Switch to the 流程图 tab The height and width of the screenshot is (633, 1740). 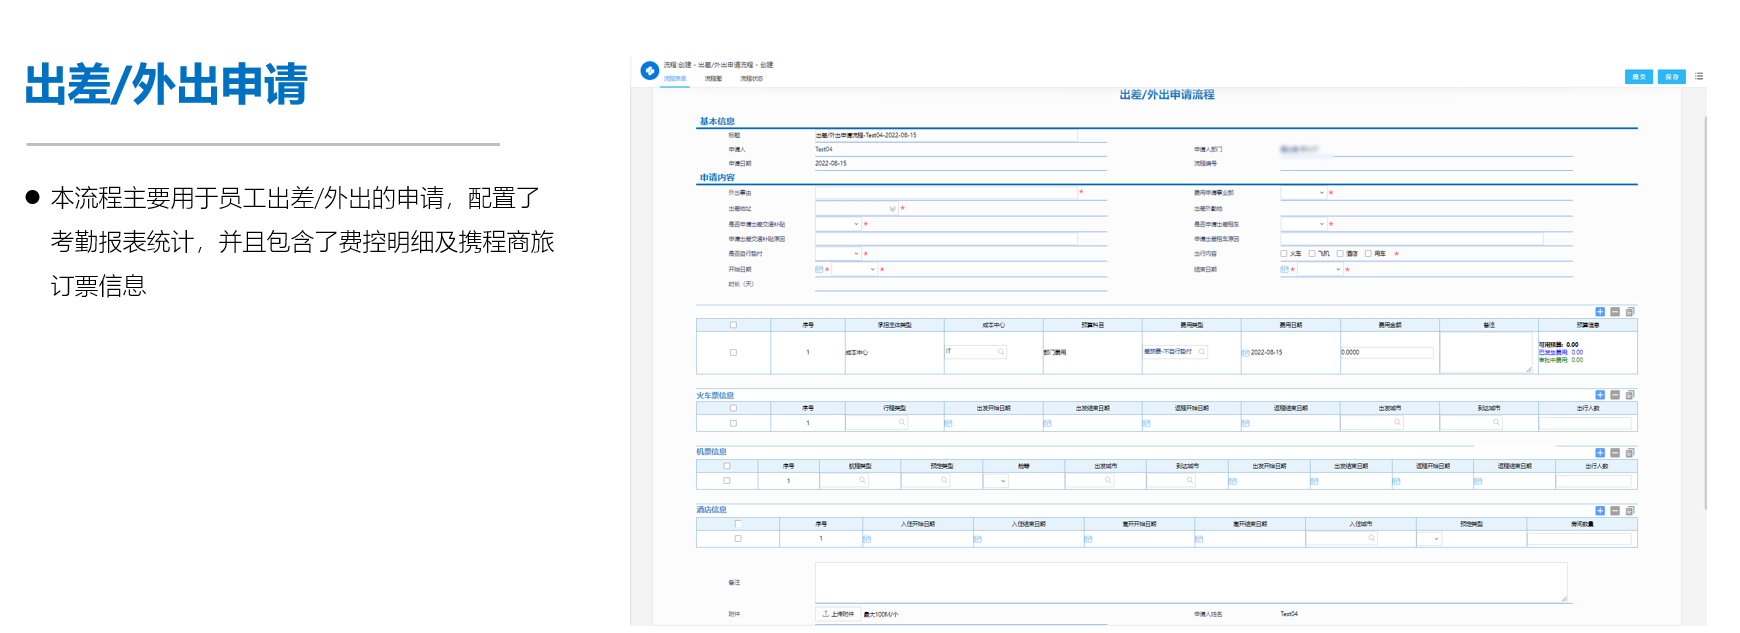713,78
